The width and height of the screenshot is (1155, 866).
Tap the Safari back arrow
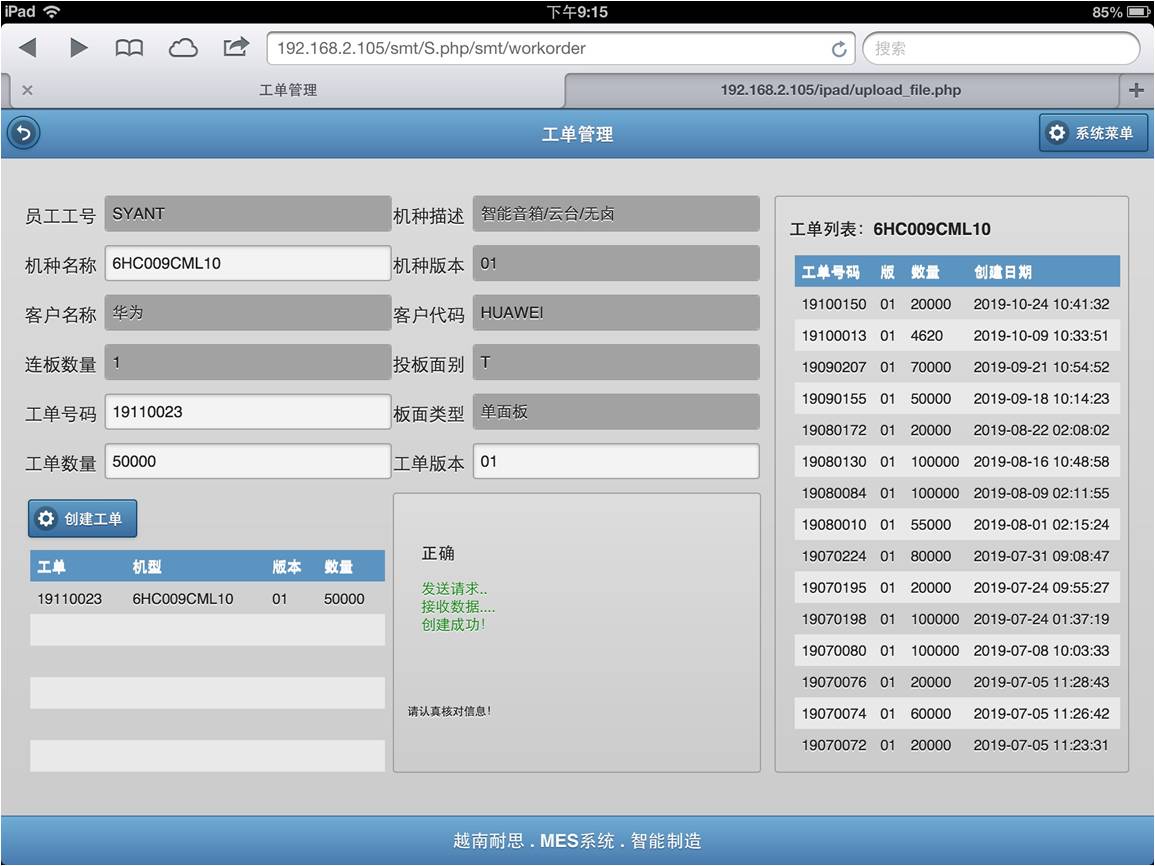click(28, 48)
